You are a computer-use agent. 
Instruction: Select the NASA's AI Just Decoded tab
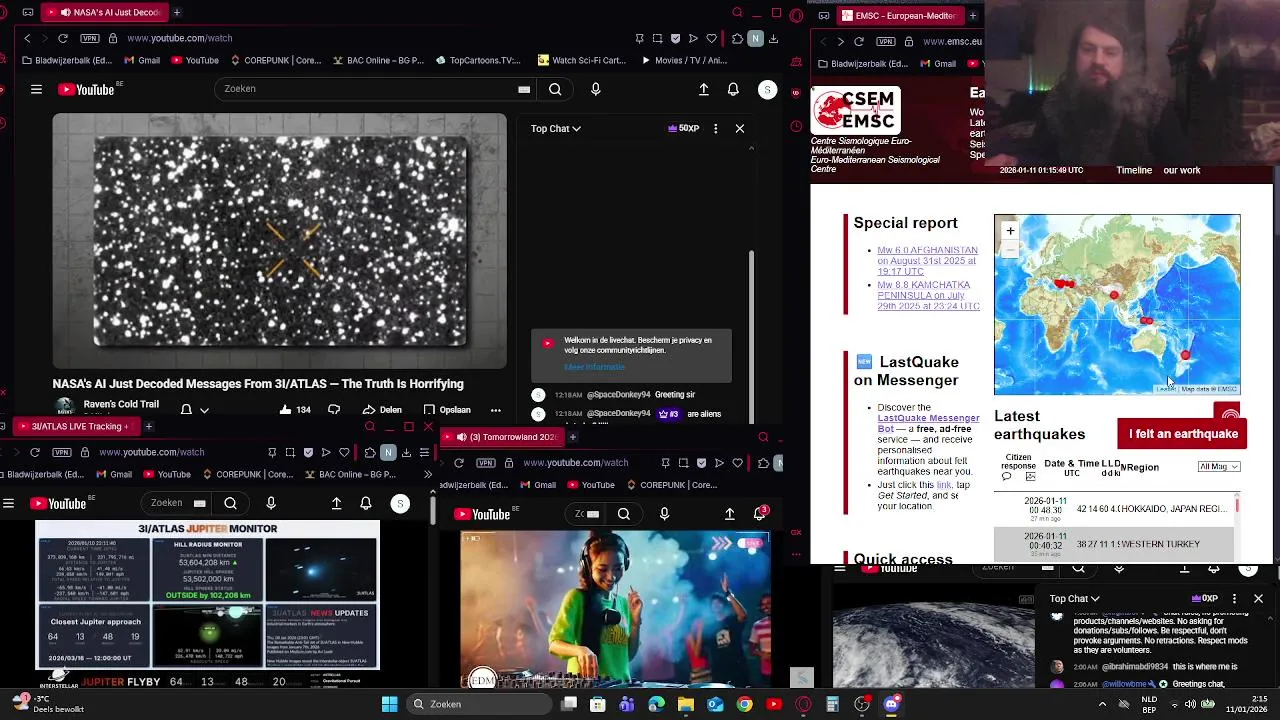(105, 12)
